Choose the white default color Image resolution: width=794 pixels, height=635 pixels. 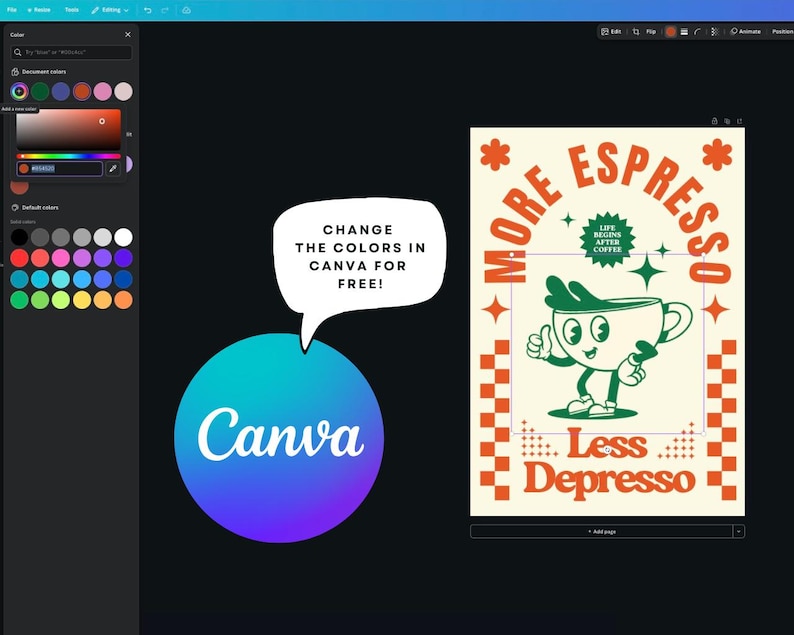point(123,237)
